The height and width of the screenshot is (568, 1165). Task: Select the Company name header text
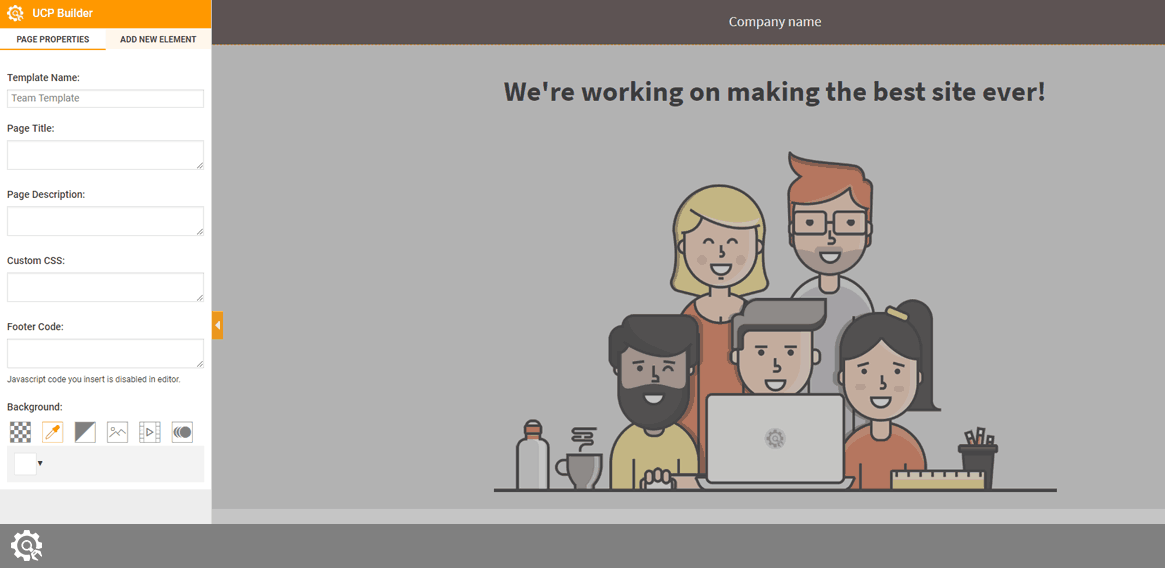coord(774,22)
